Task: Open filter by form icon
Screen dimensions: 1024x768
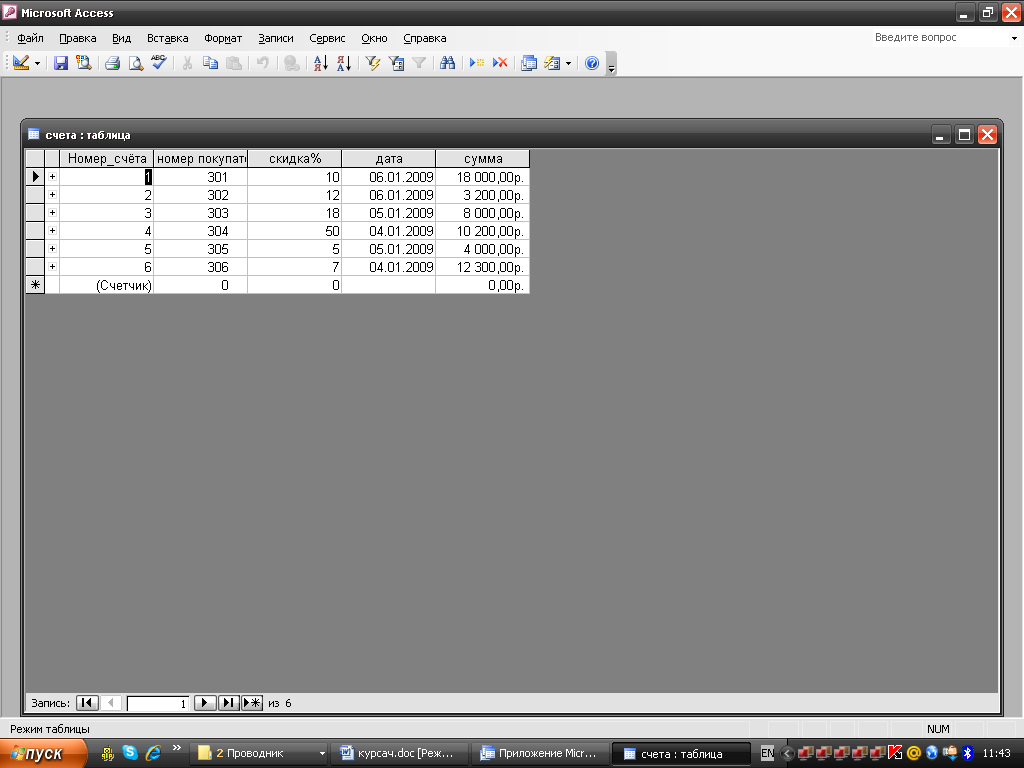Action: (x=396, y=63)
